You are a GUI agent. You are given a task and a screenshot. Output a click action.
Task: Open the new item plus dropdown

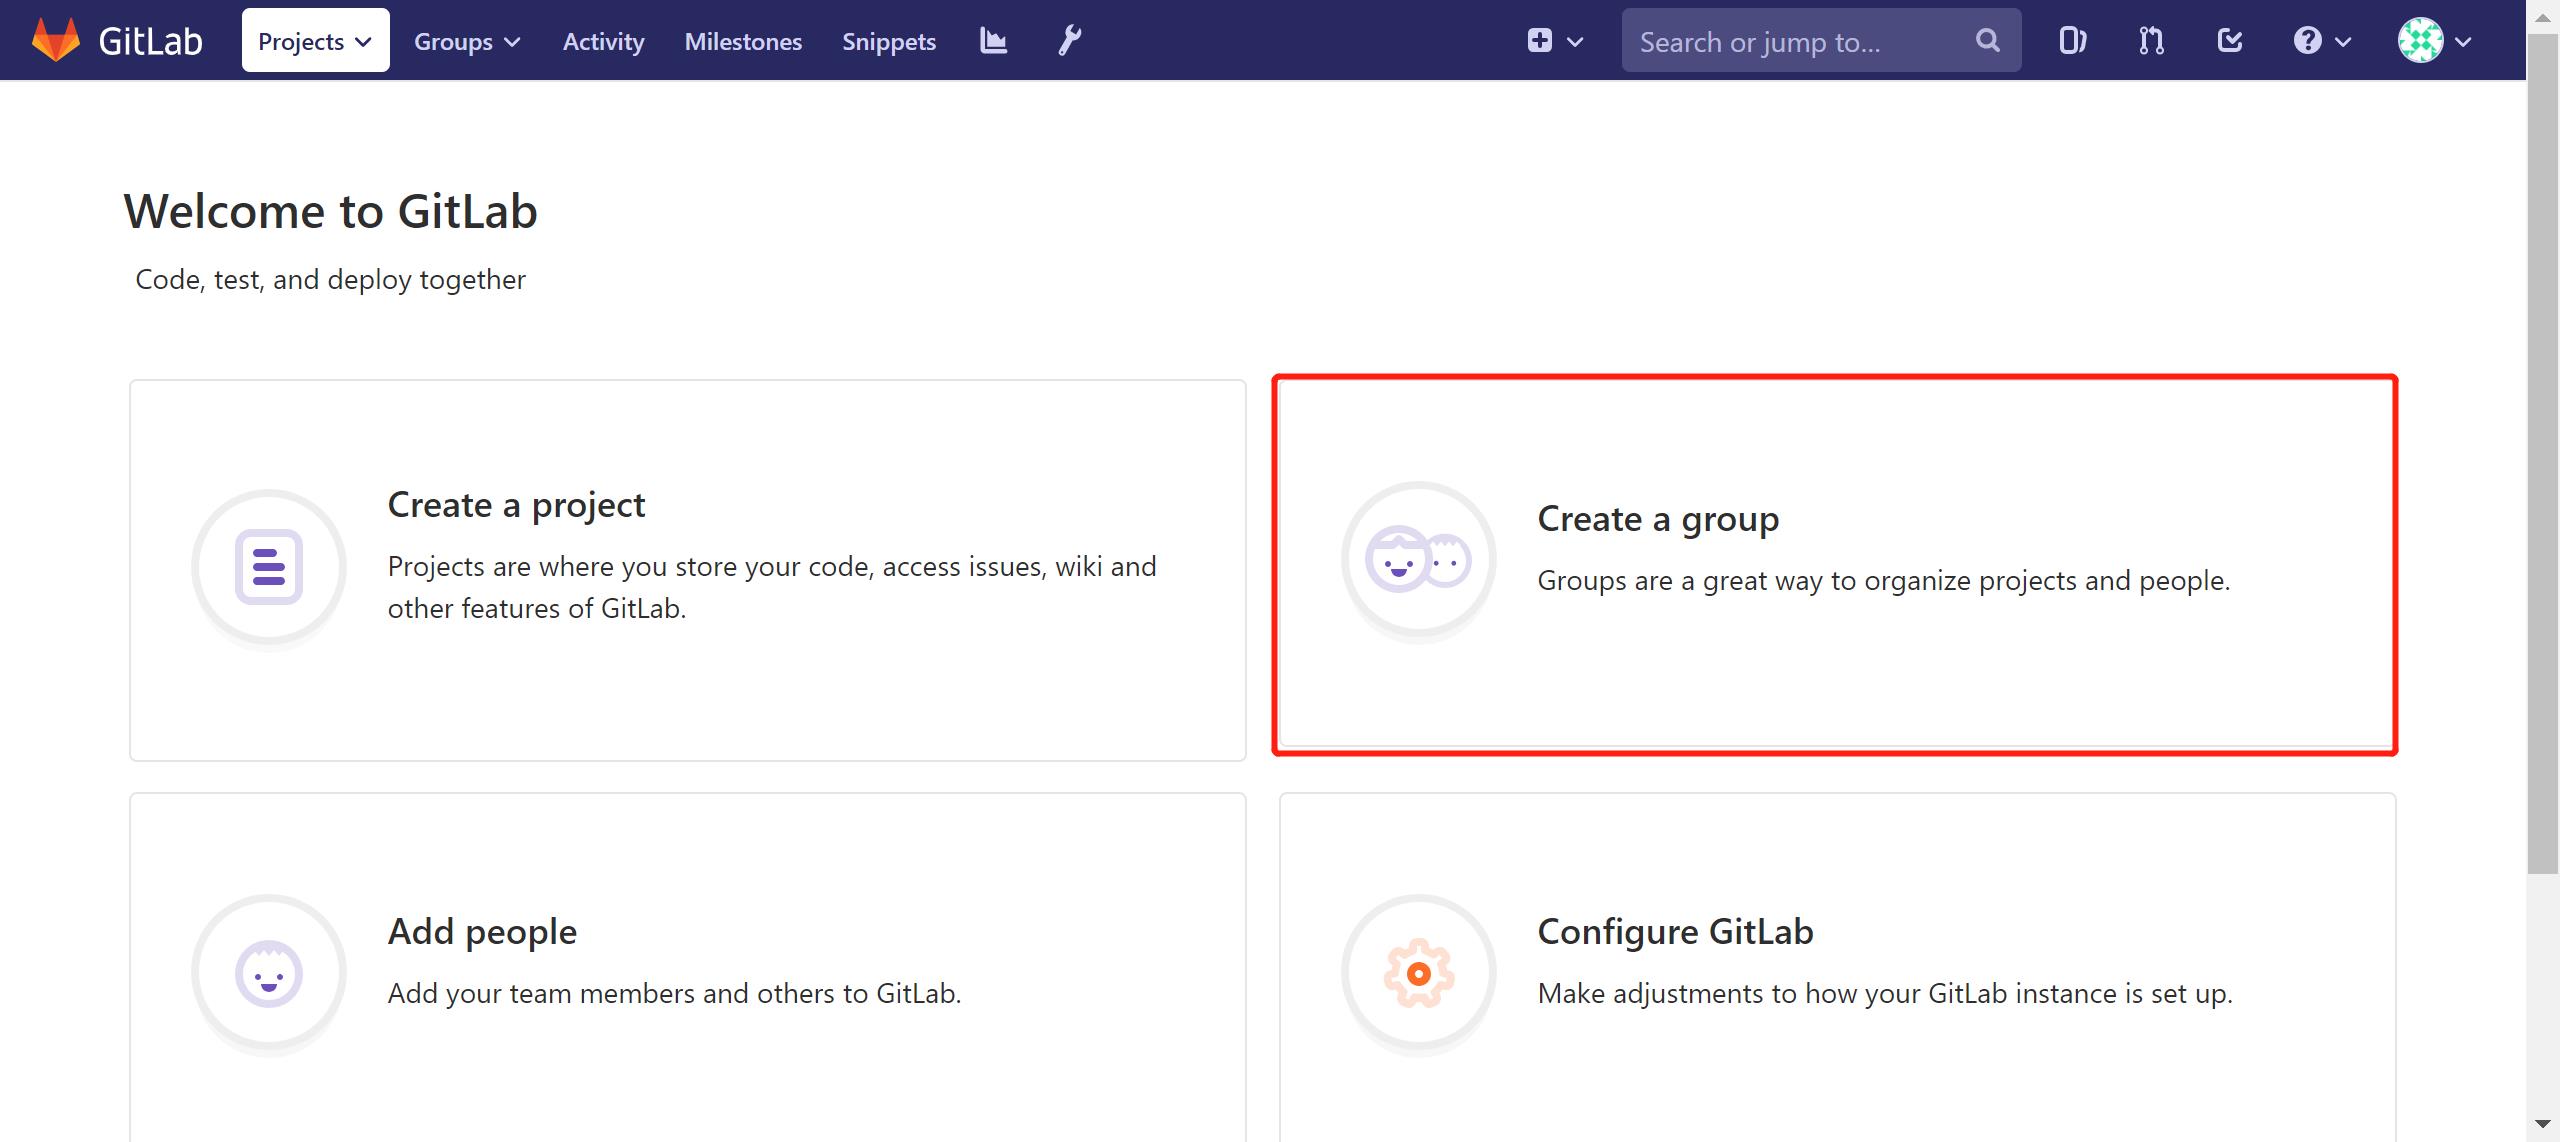click(1554, 41)
